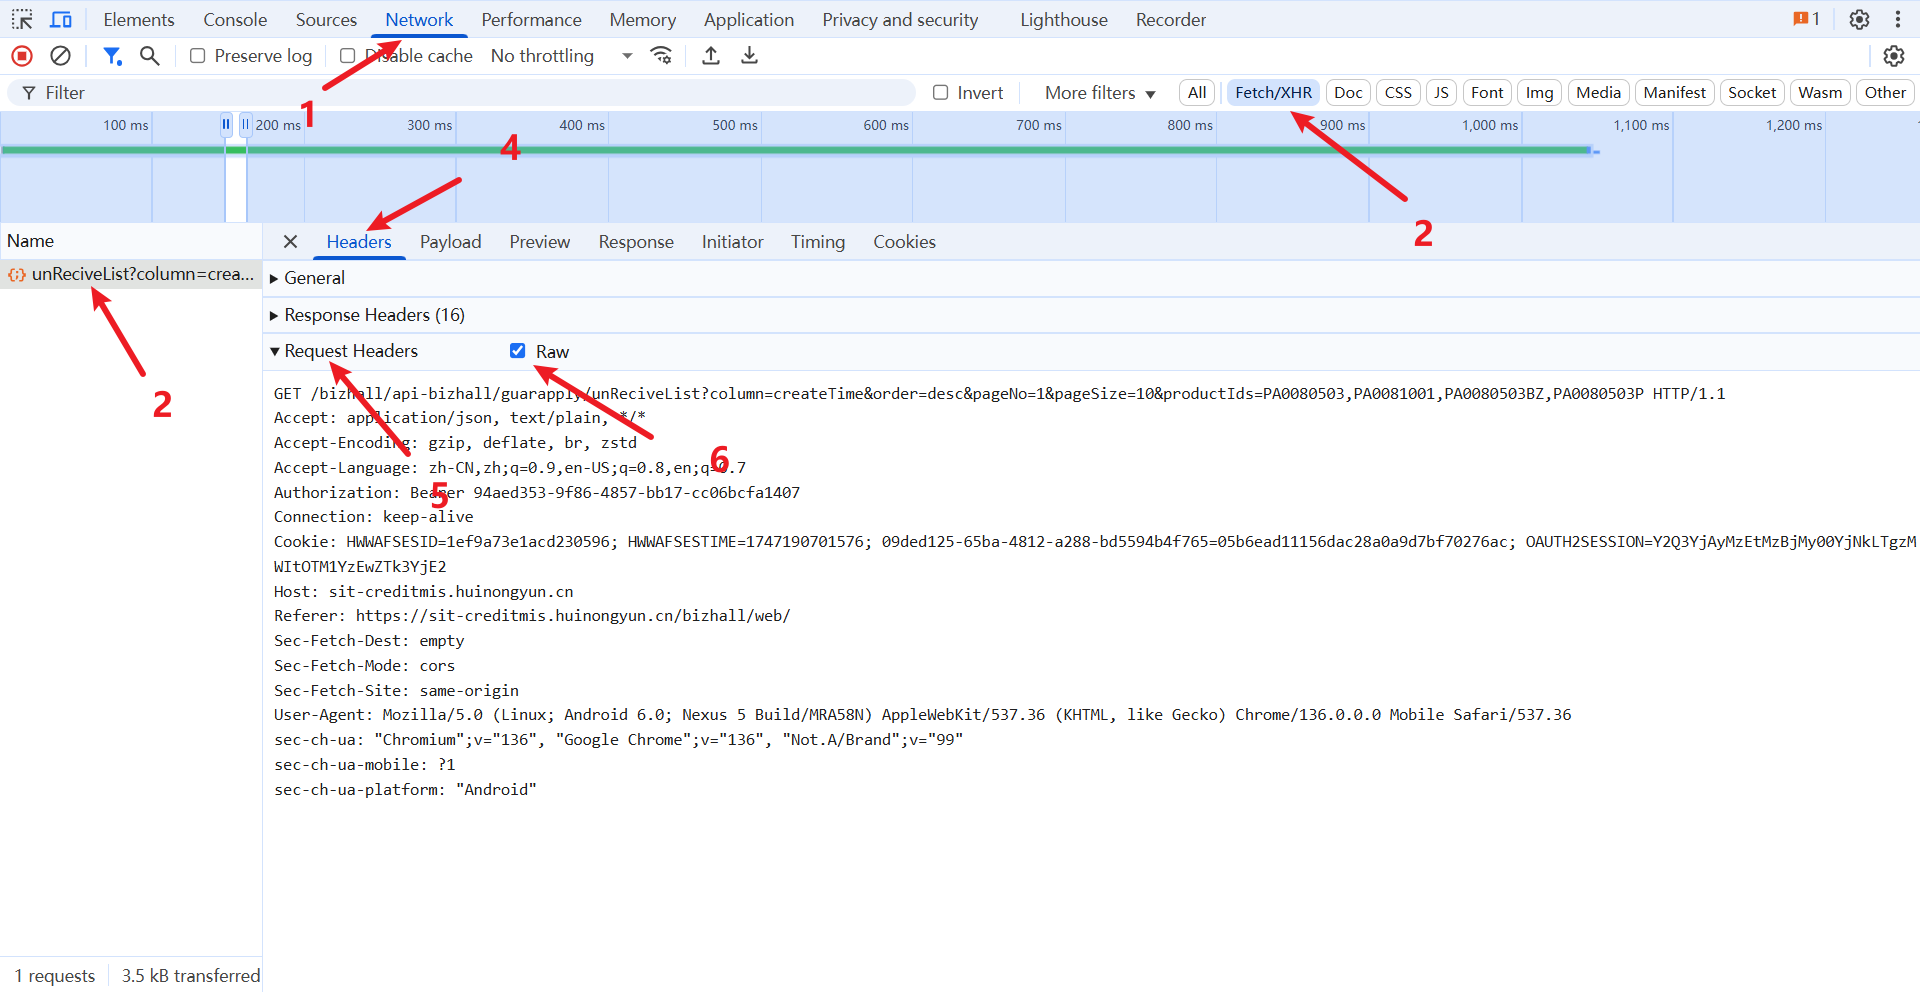Viewport: 1920px width, 992px height.
Task: Clear the network log
Action: tap(61, 56)
